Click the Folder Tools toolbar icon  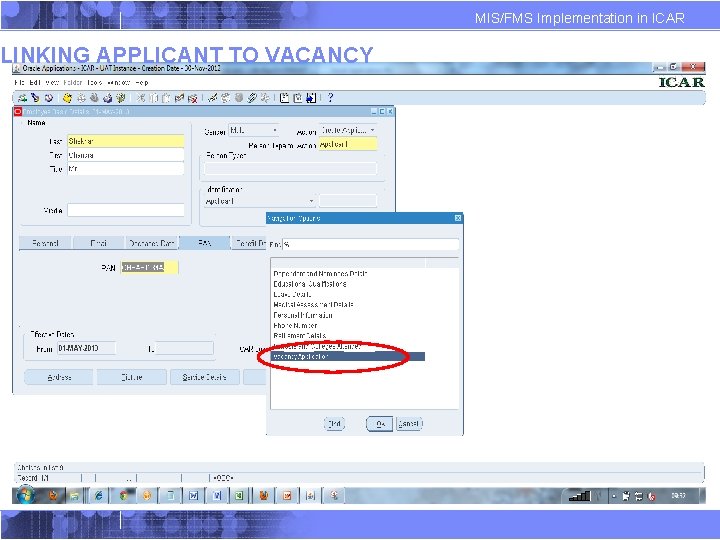pos(265,98)
